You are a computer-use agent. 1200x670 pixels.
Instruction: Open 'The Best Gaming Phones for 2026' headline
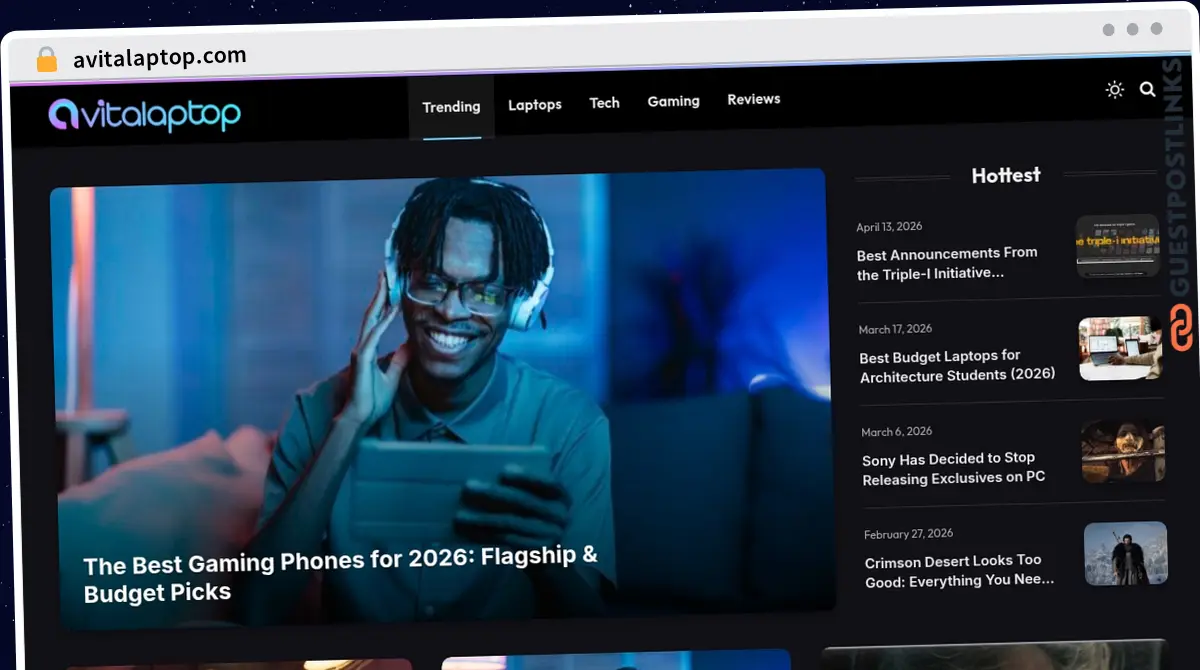pos(341,574)
